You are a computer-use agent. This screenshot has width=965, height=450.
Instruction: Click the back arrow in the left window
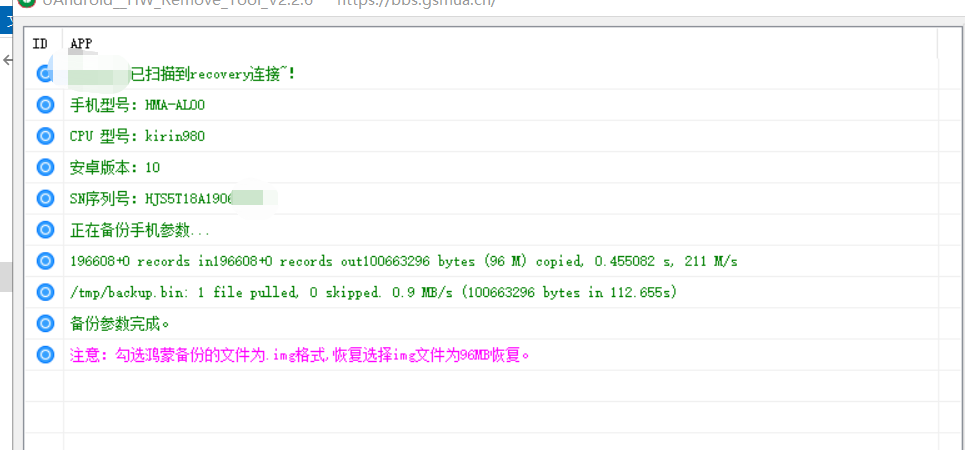click(7, 60)
